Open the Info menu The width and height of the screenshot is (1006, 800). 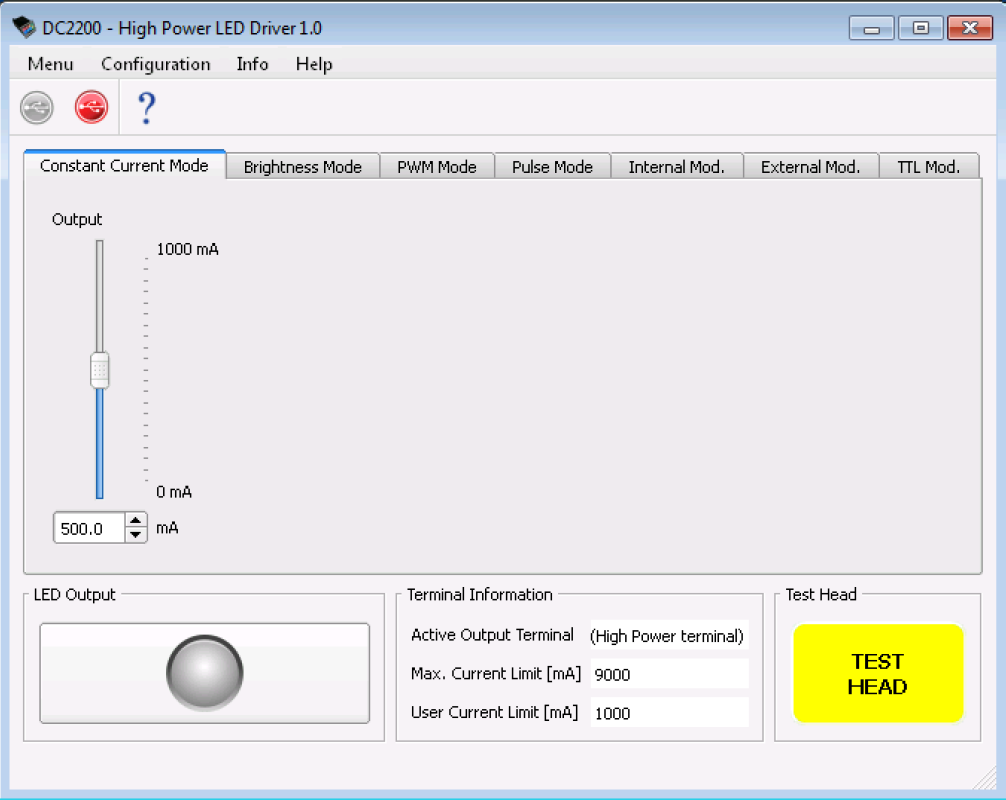(252, 64)
